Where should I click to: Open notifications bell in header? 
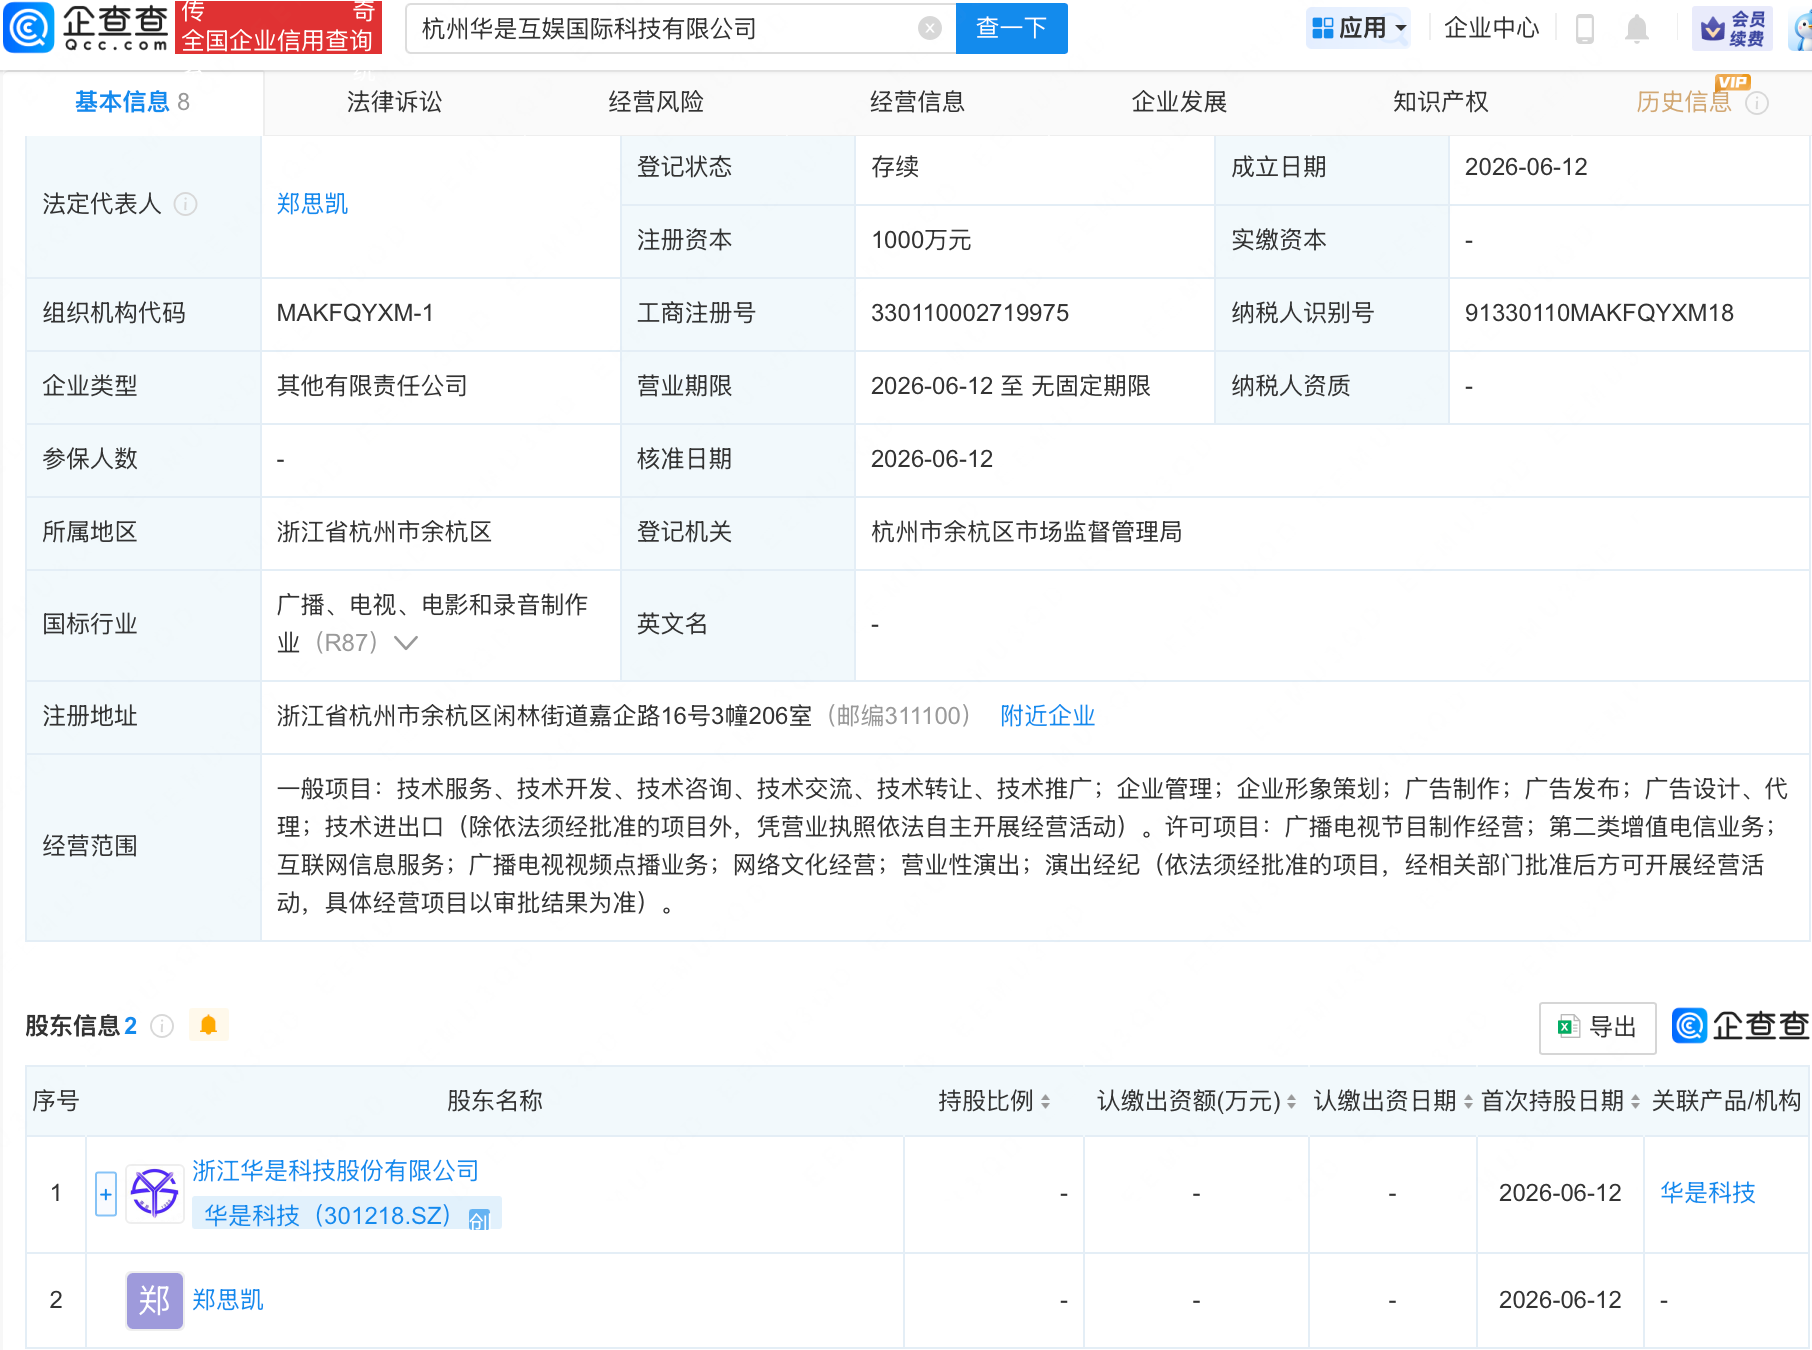coord(1636,28)
